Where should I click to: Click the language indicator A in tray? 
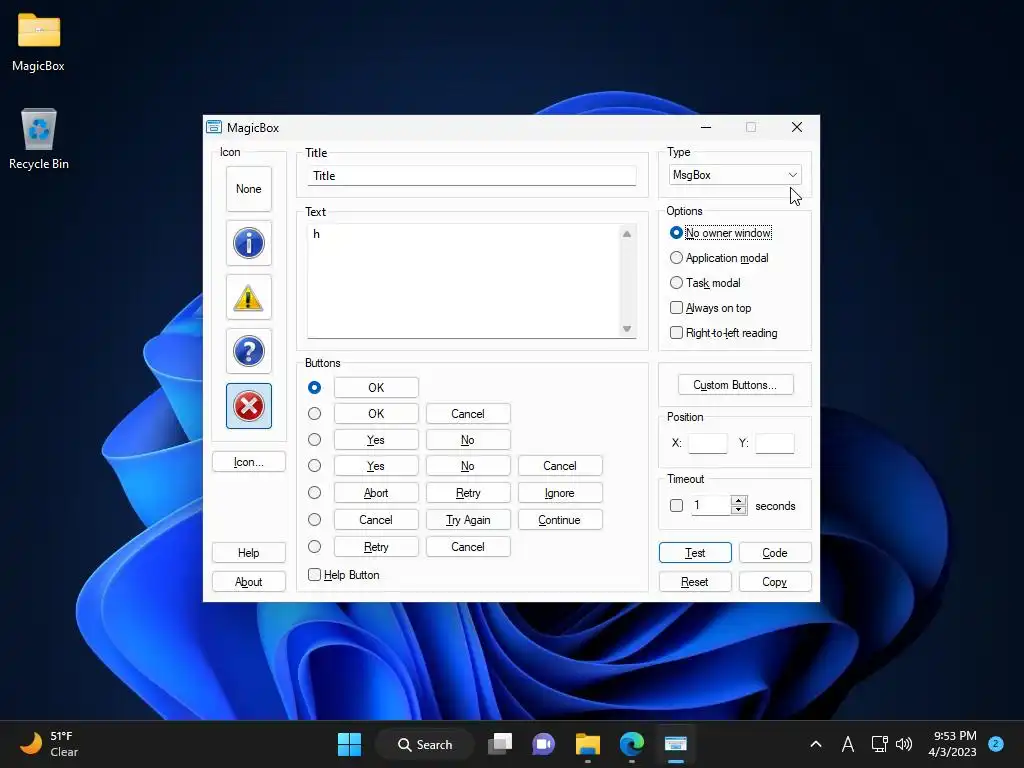848,744
